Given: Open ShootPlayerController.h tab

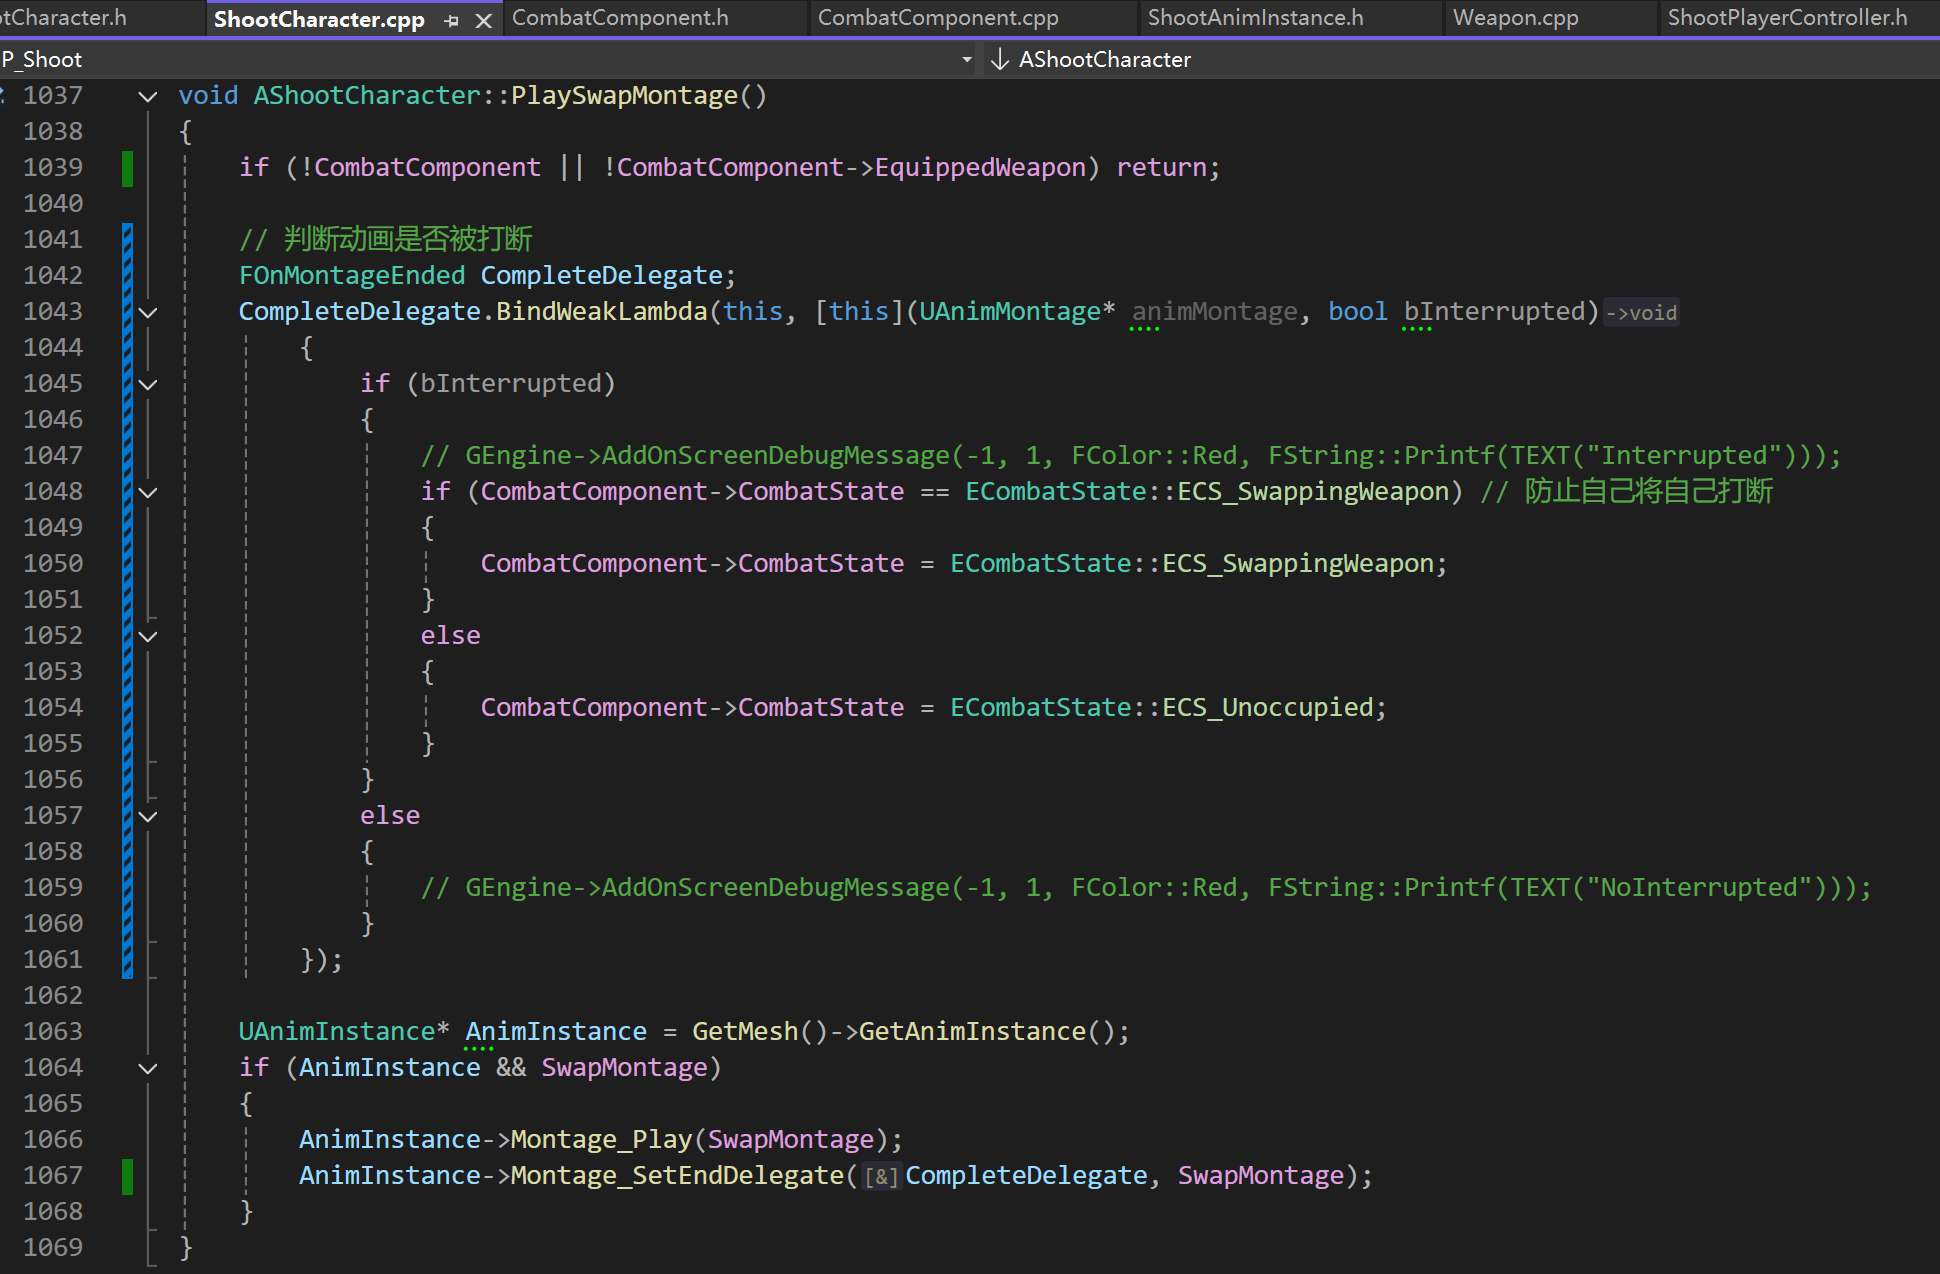Looking at the screenshot, I should click(1787, 18).
